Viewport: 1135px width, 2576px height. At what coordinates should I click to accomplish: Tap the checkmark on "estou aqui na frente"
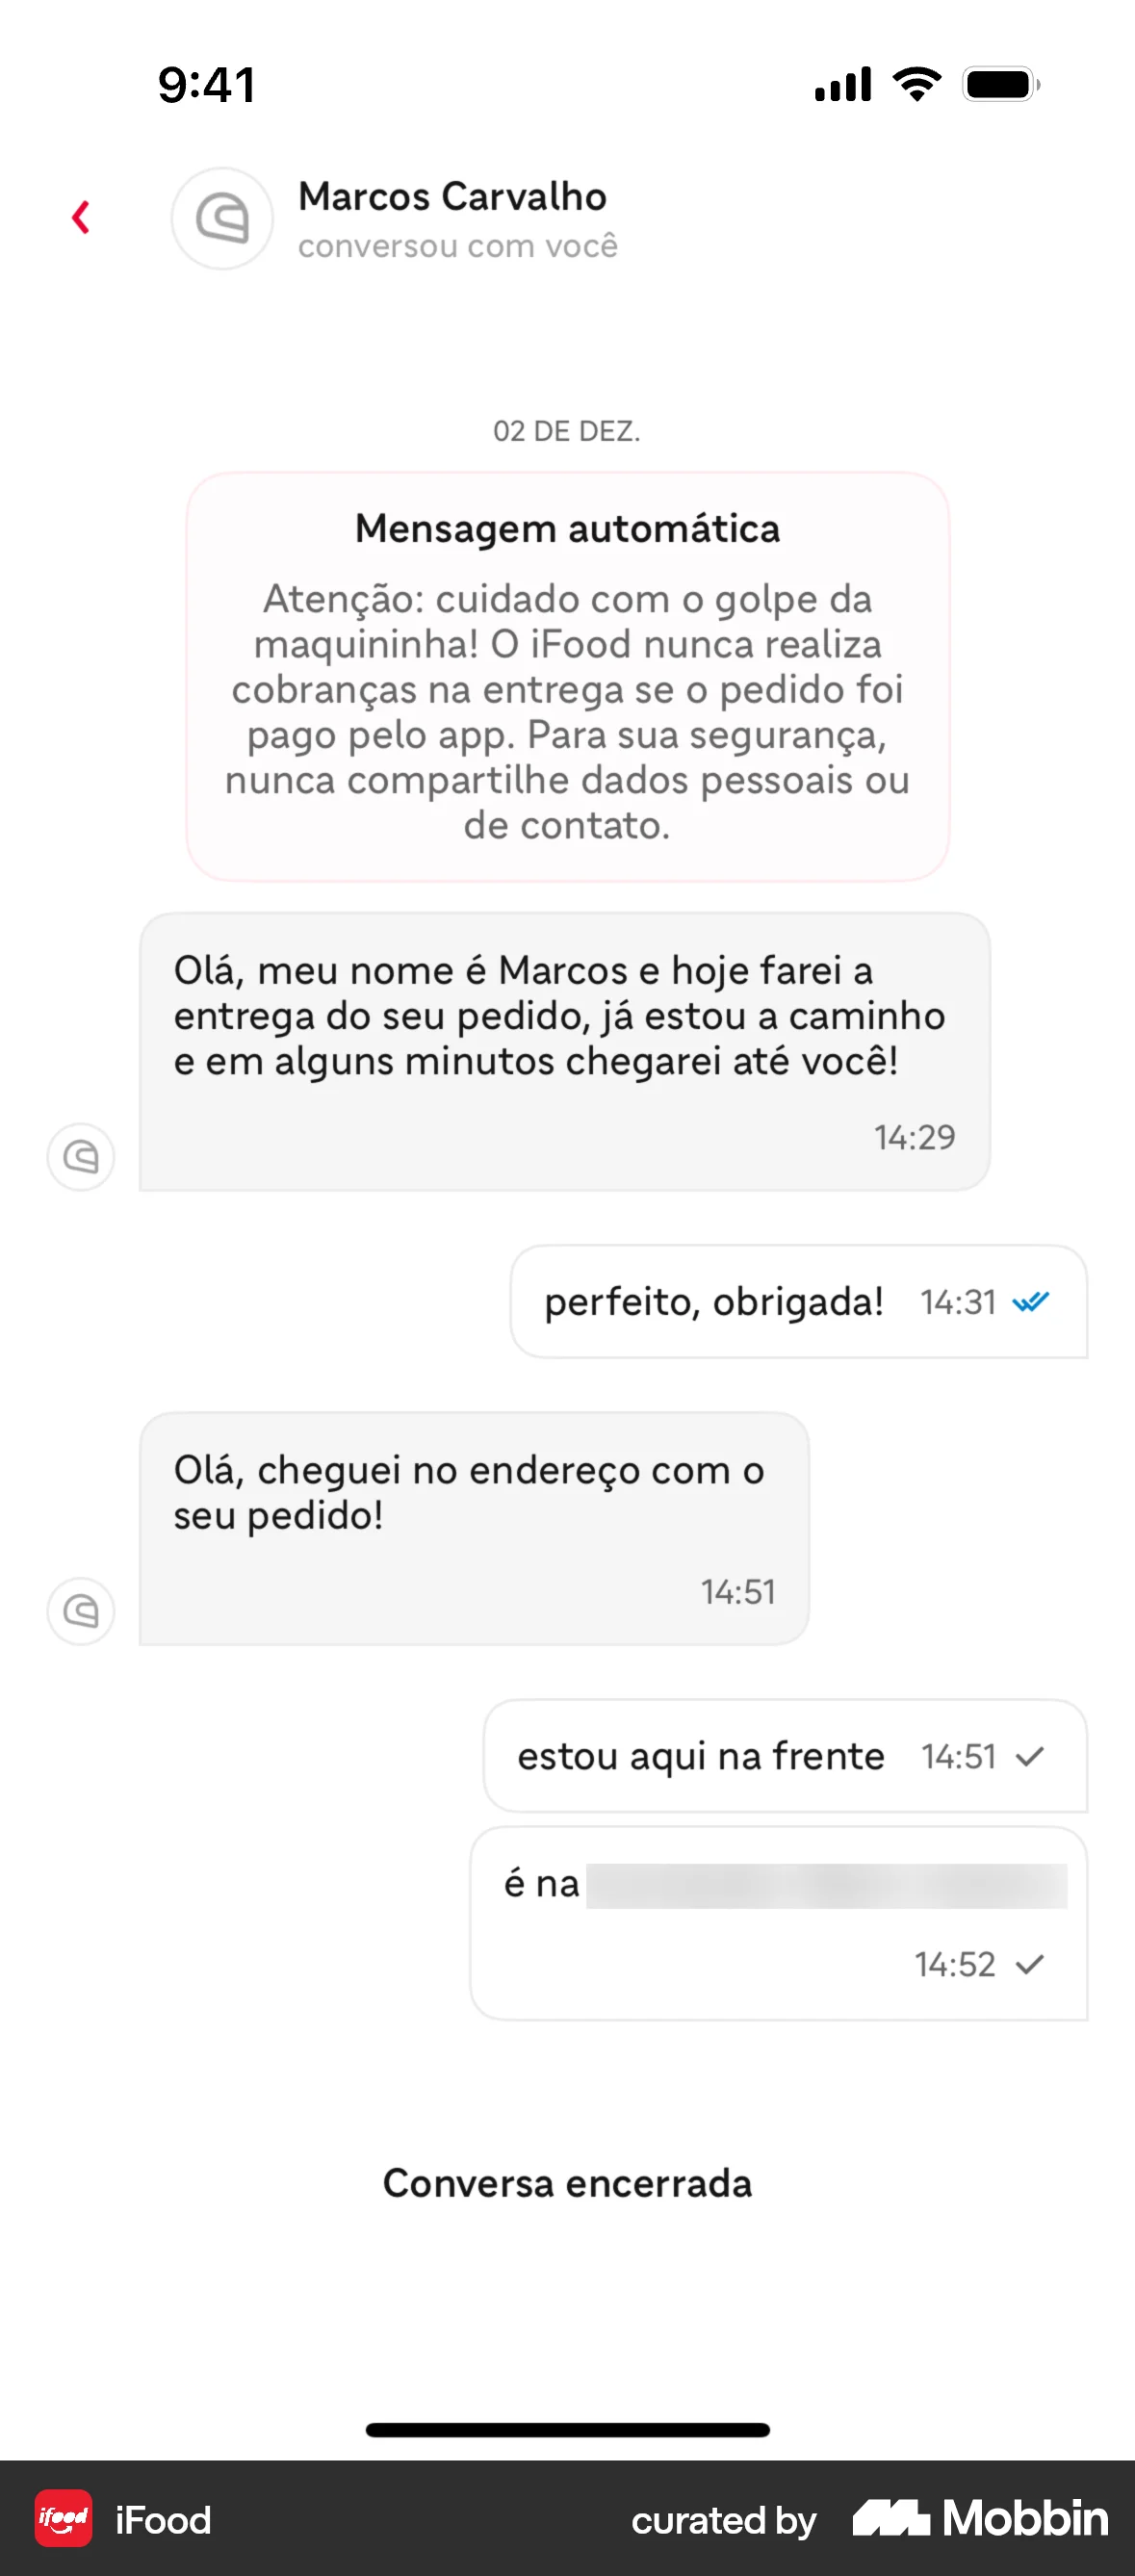point(1030,1756)
